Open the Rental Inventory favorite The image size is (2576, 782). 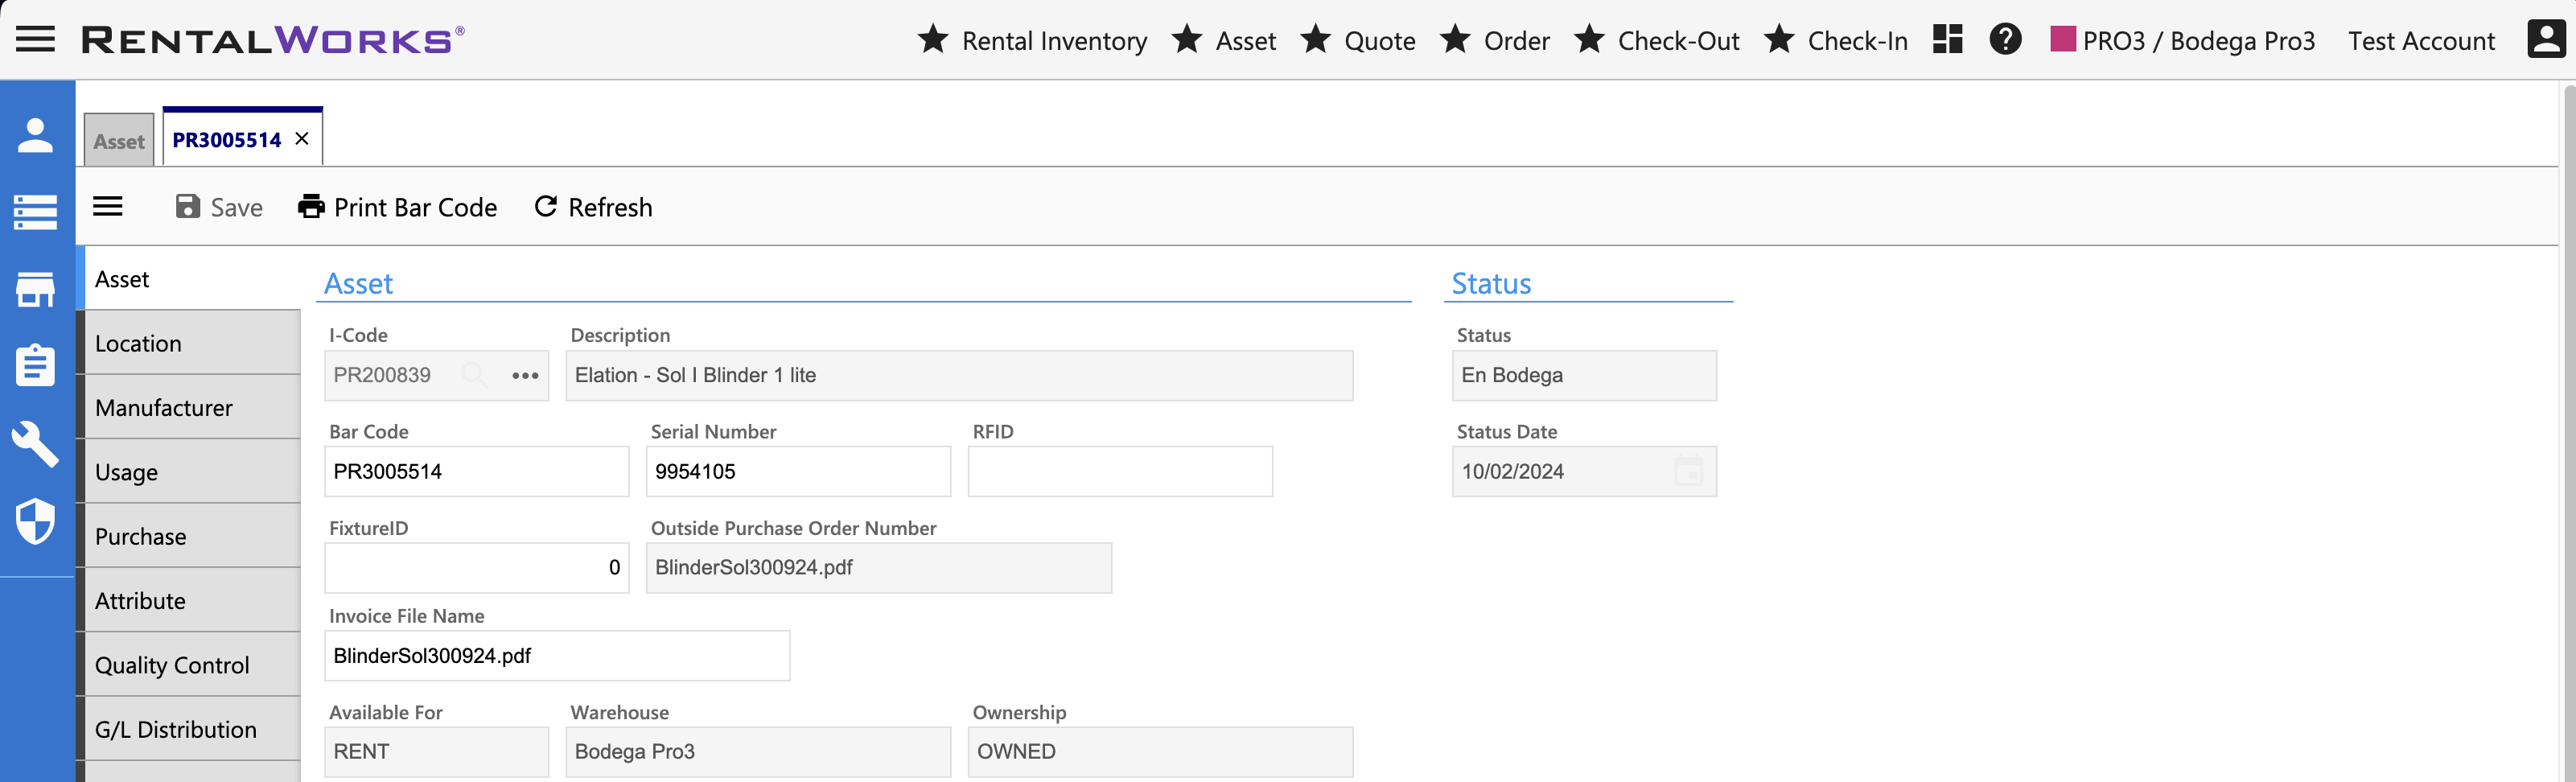pos(1054,41)
